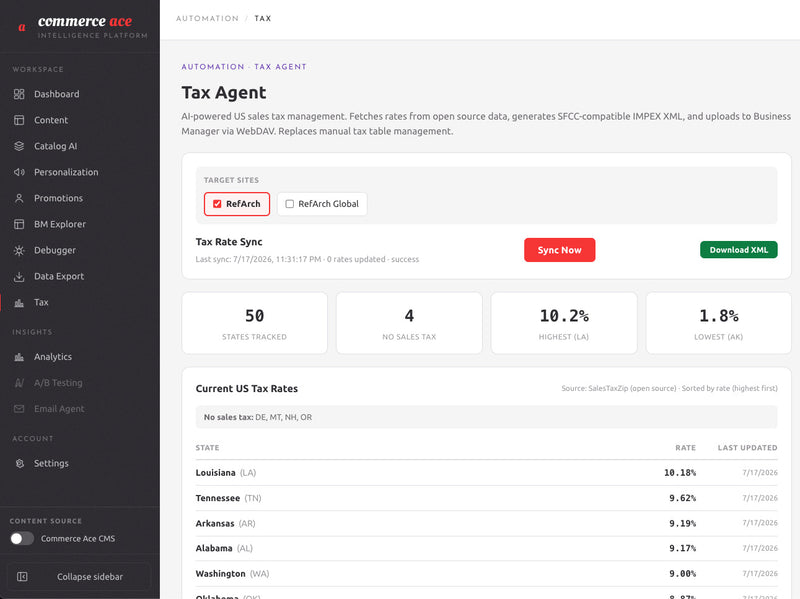Click the Sync Now button
This screenshot has width=800, height=599.
click(559, 250)
